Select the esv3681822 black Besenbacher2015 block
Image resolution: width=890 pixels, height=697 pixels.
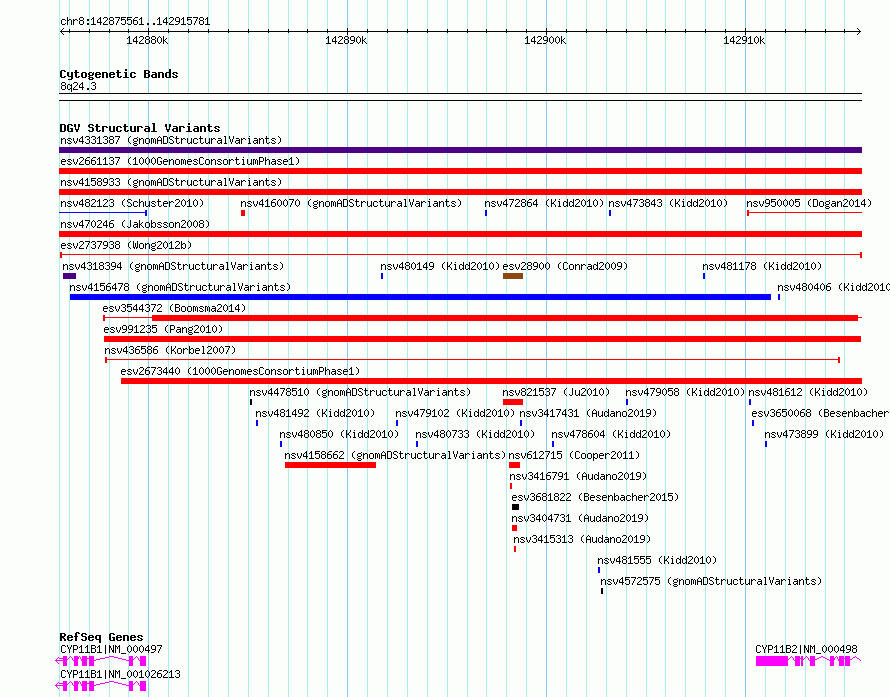[x=515, y=507]
